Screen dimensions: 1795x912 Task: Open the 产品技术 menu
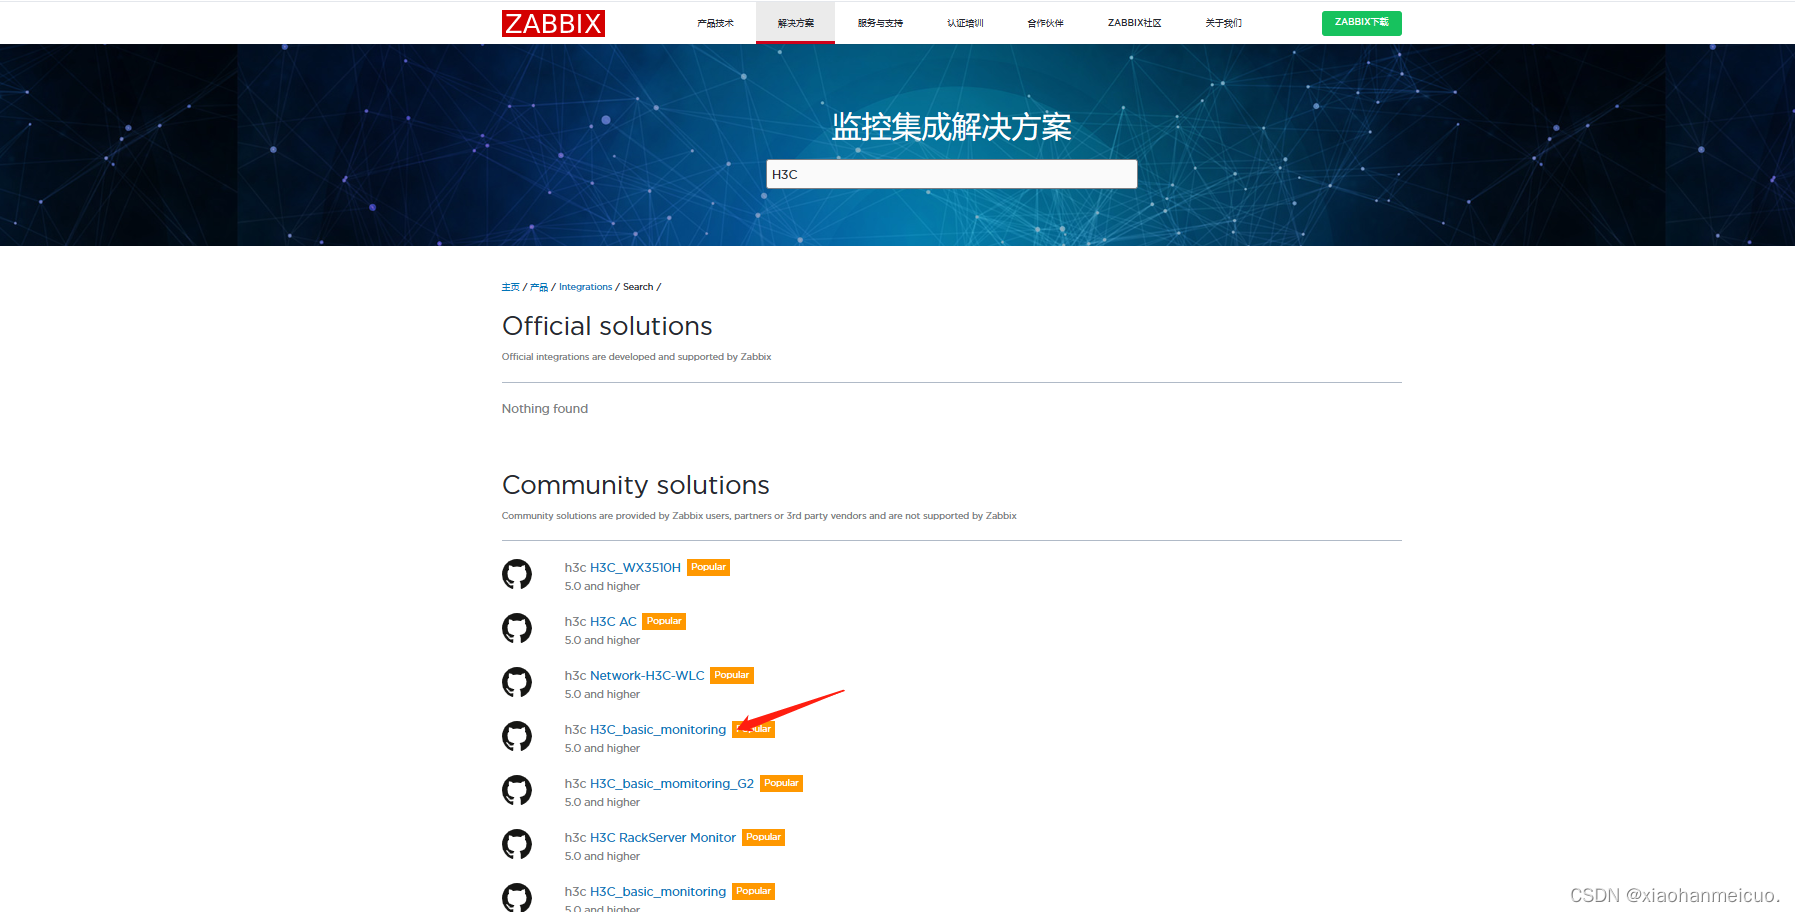click(x=714, y=22)
